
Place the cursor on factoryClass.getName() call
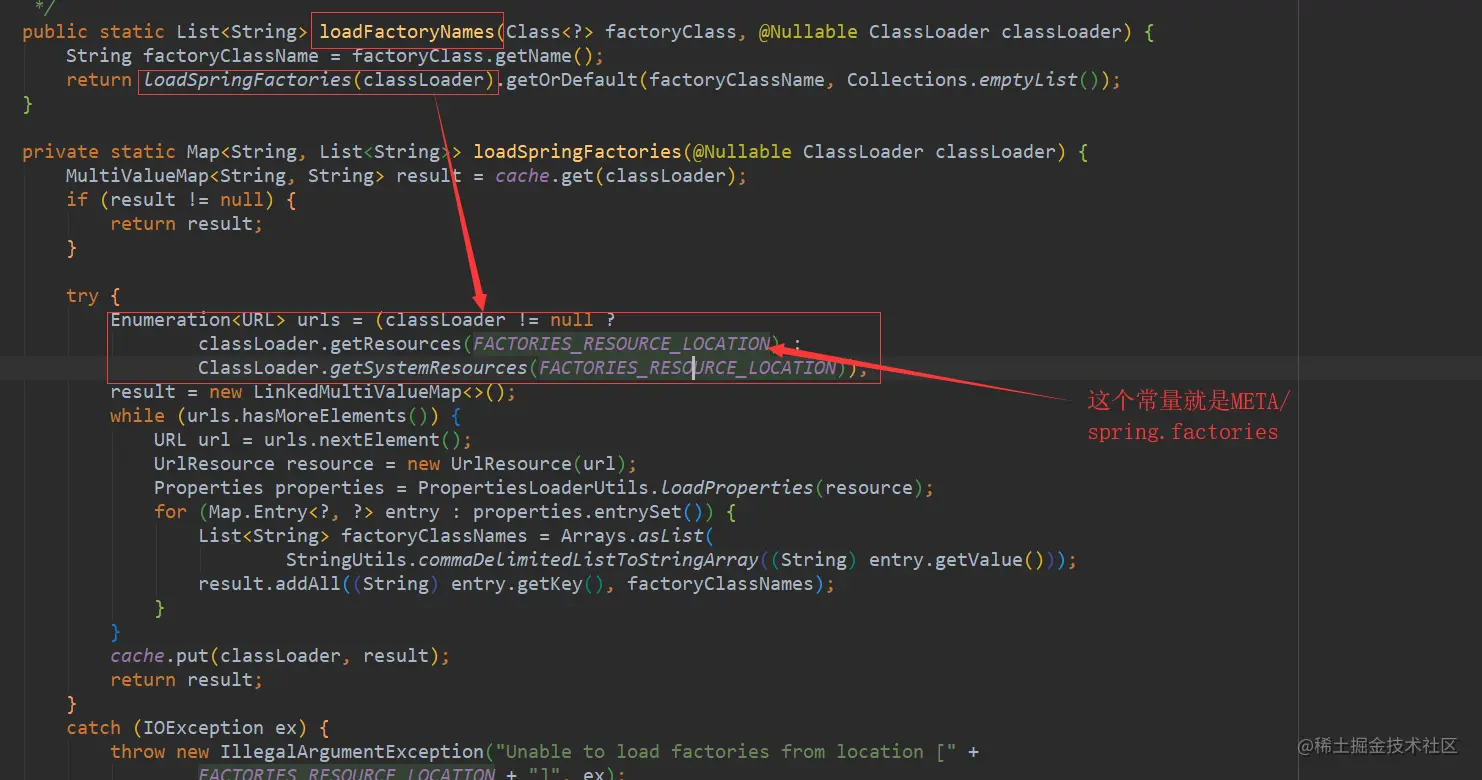[x=472, y=55]
